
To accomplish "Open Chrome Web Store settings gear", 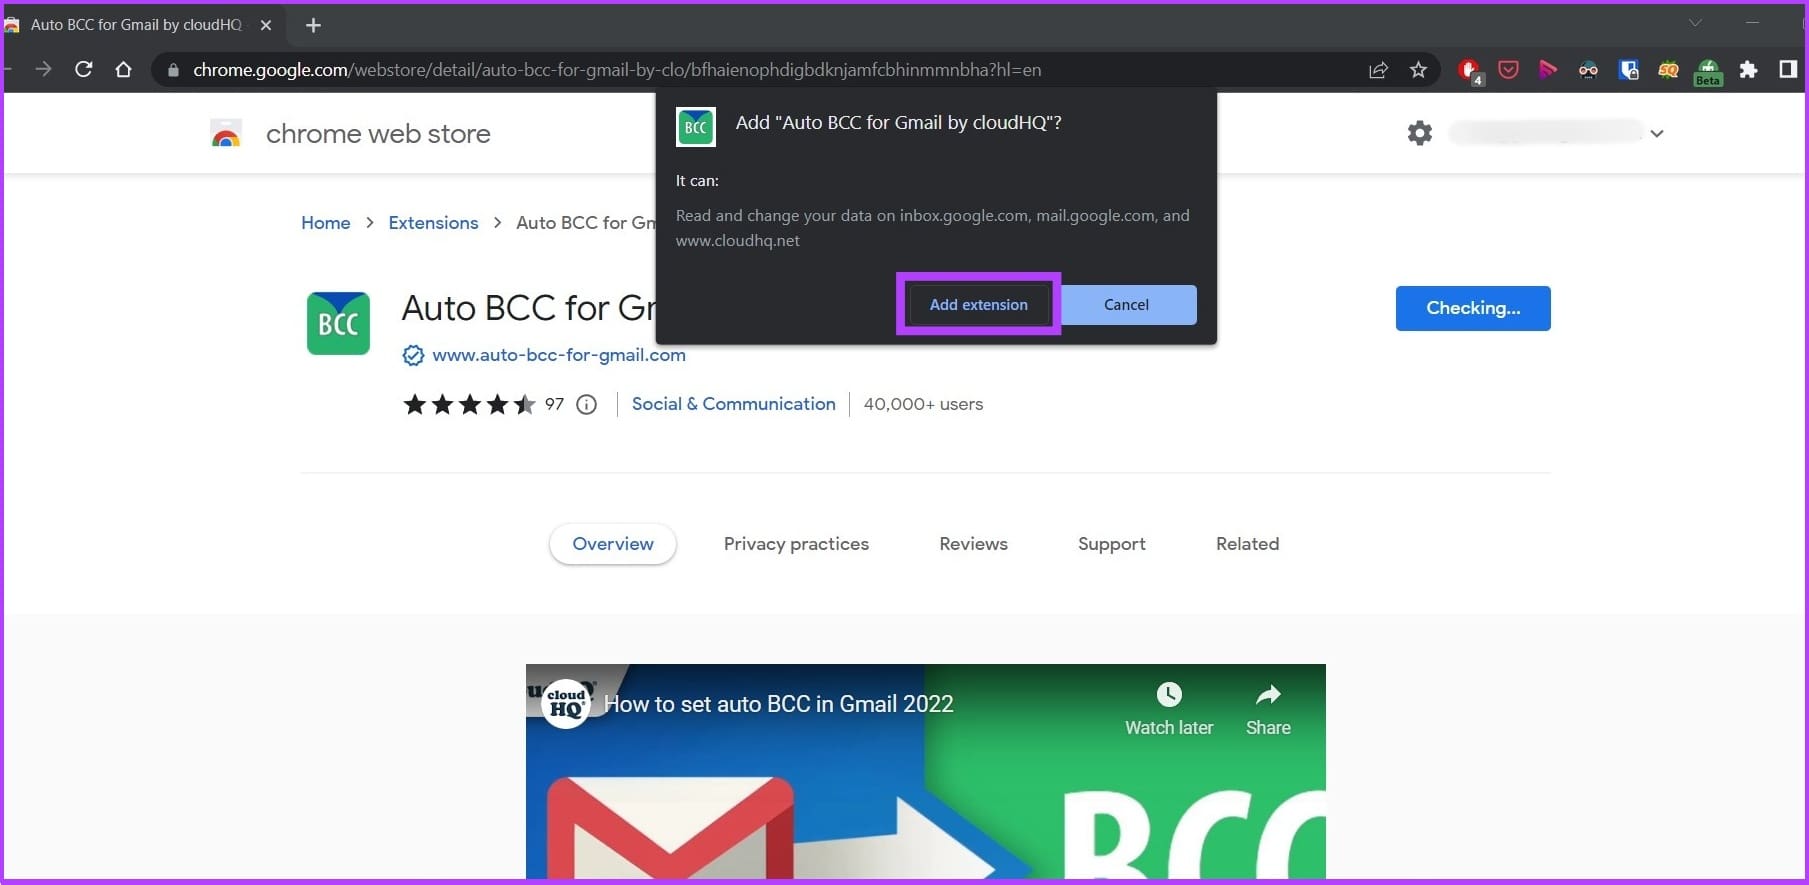I will tap(1420, 133).
